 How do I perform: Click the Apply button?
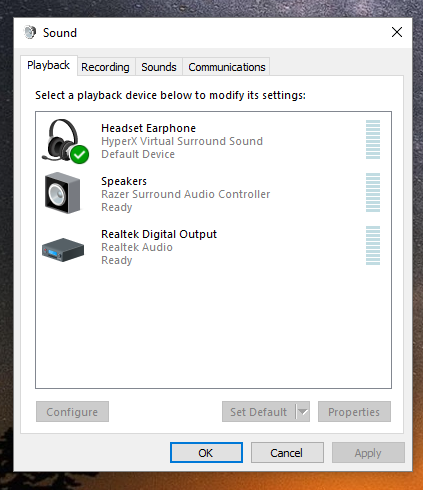pyautogui.click(x=368, y=453)
